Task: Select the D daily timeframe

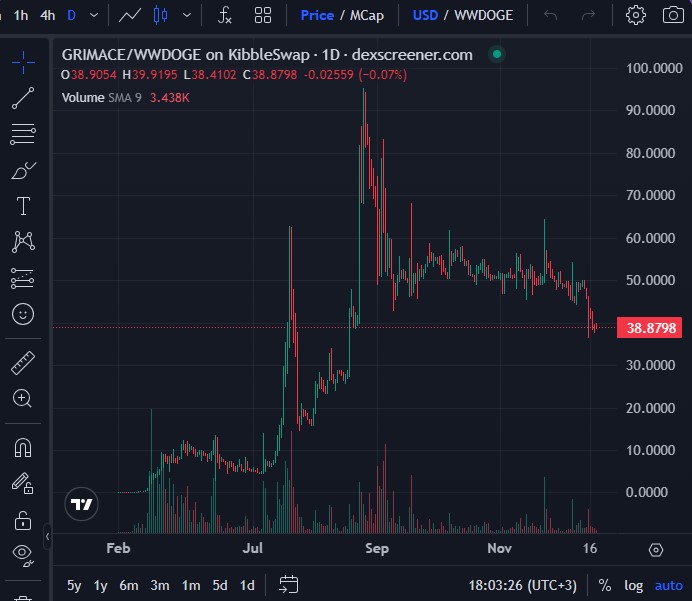Action: 71,15
